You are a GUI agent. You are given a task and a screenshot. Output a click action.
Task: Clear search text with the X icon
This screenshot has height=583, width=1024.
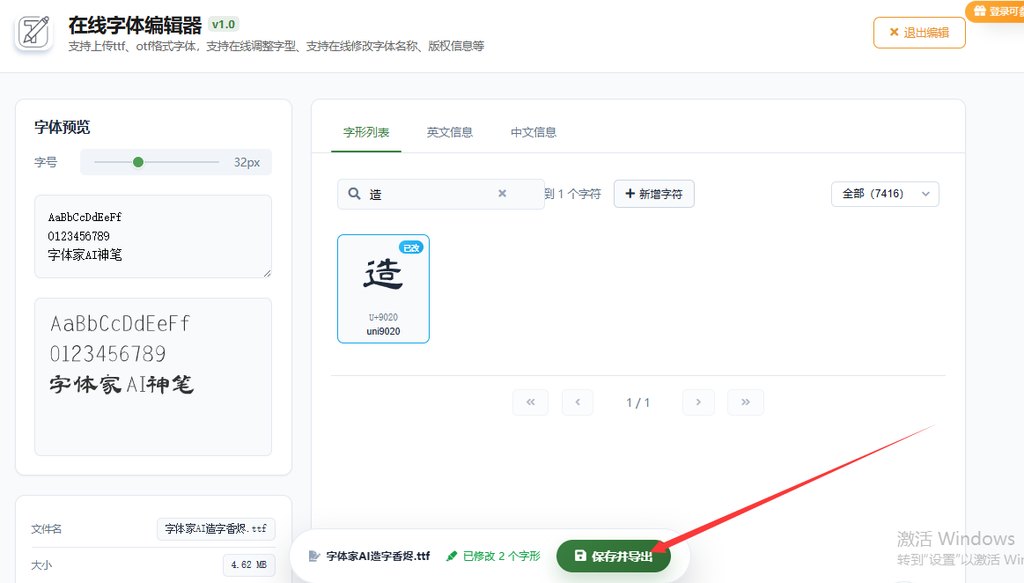point(502,193)
